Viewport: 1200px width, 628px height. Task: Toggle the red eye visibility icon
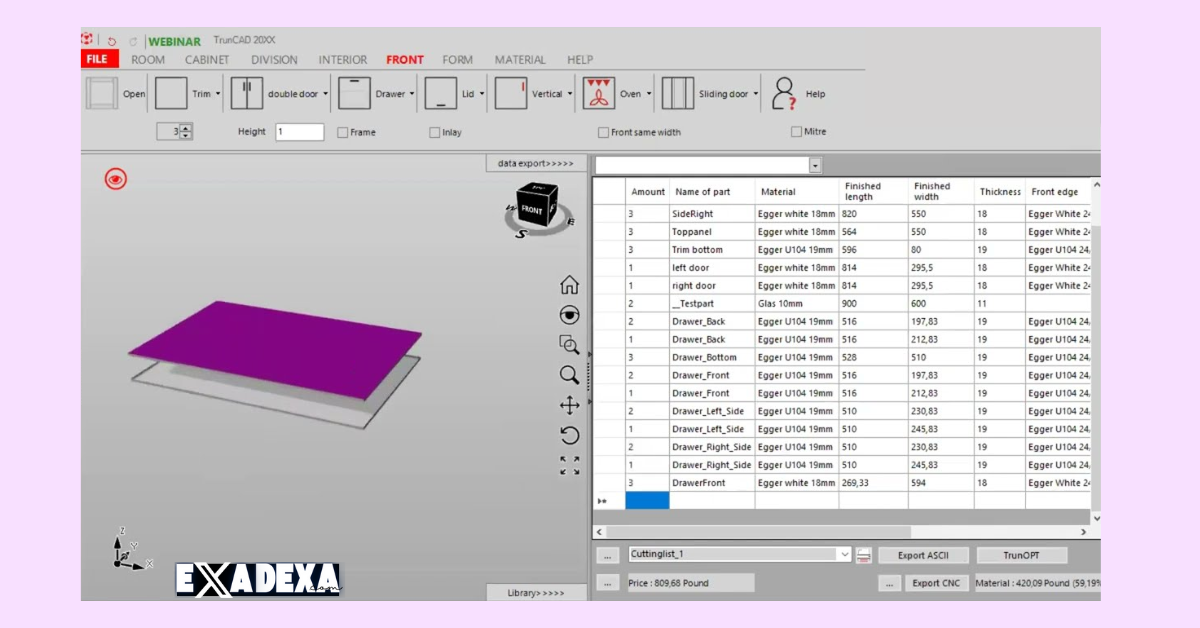point(115,177)
